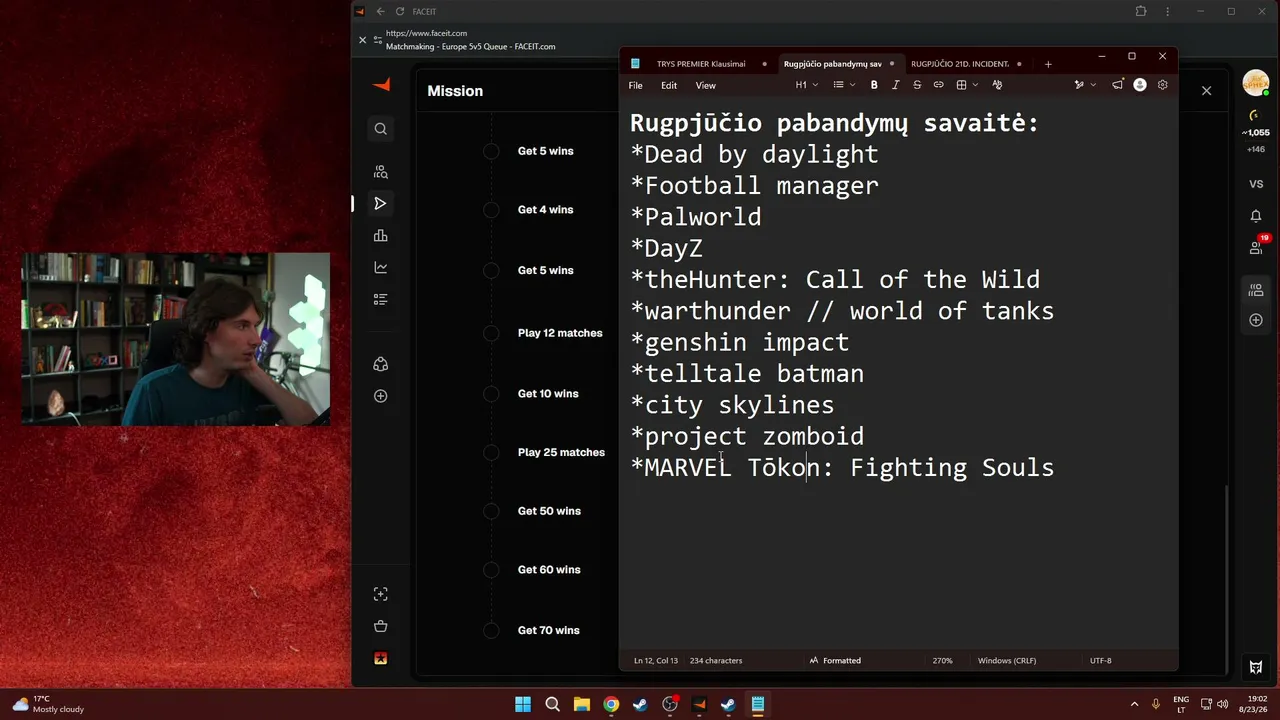Open FACEIT window extensions puzzle icon
This screenshot has height=720, width=1280.
[x=1141, y=11]
